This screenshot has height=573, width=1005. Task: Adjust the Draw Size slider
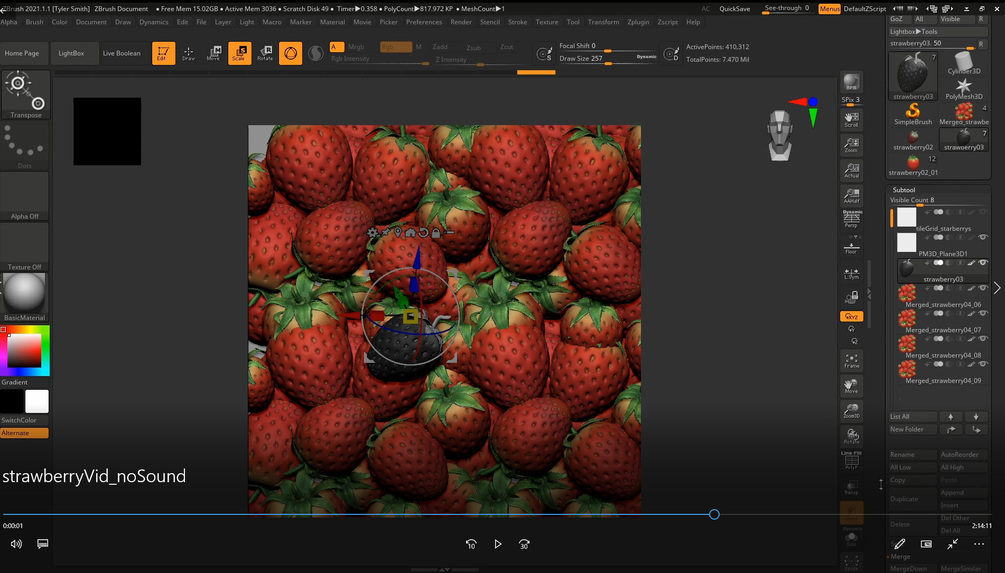coord(608,58)
